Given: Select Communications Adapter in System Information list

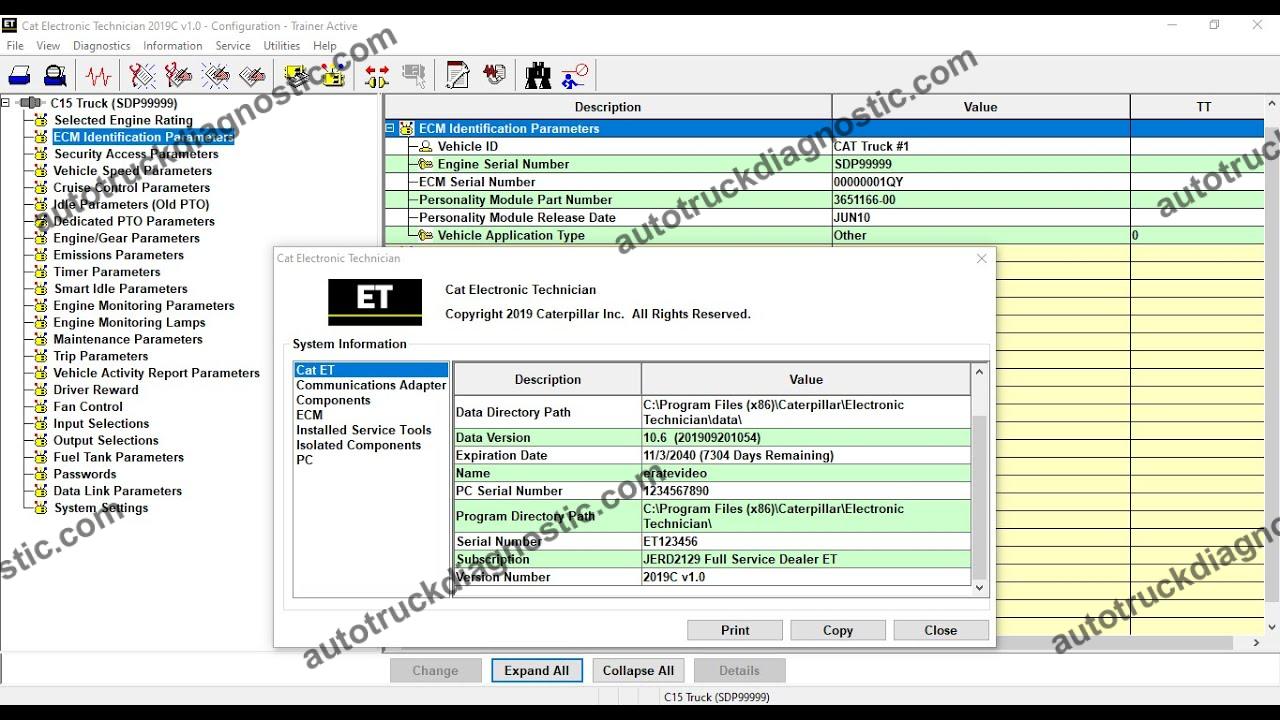Looking at the screenshot, I should (371, 385).
